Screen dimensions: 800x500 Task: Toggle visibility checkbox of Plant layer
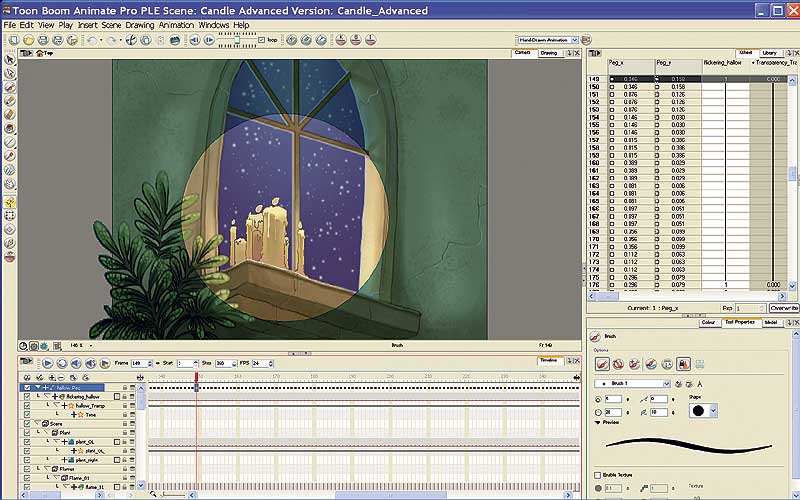[x=27, y=433]
